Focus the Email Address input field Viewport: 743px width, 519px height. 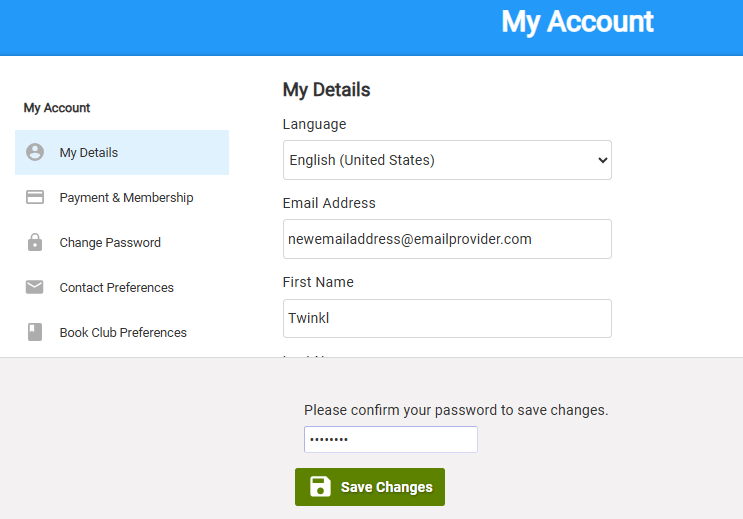coord(447,239)
